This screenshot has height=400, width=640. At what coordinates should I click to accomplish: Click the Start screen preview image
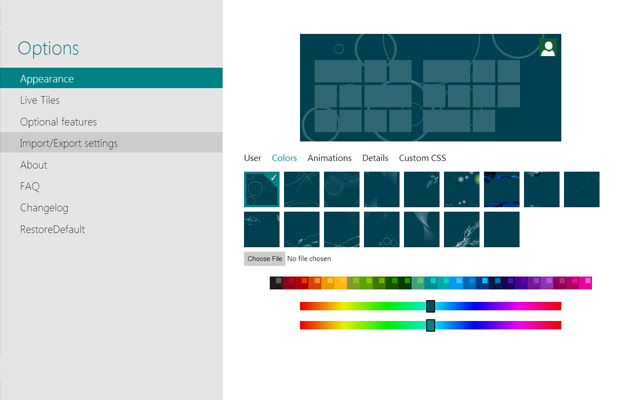click(x=430, y=87)
